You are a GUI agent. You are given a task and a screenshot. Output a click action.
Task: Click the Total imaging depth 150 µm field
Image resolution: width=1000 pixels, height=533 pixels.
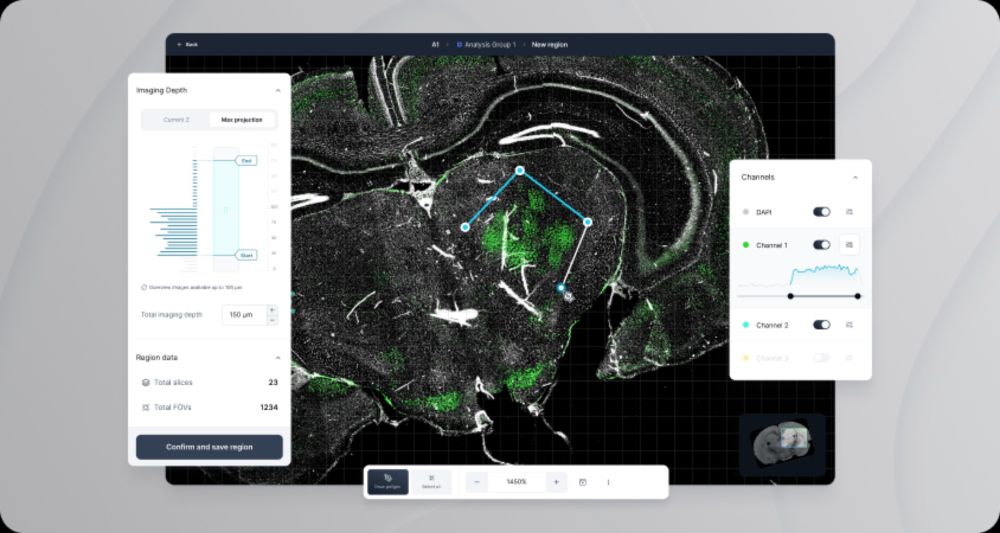[x=244, y=315]
